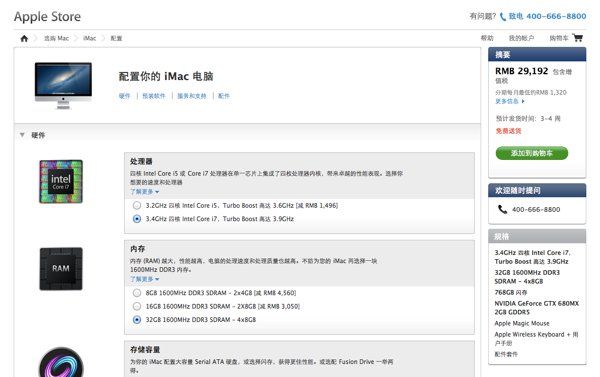The image size is (600, 377).
Task: Click Apple Wireless Keyboard spec line
Action: pos(536,339)
